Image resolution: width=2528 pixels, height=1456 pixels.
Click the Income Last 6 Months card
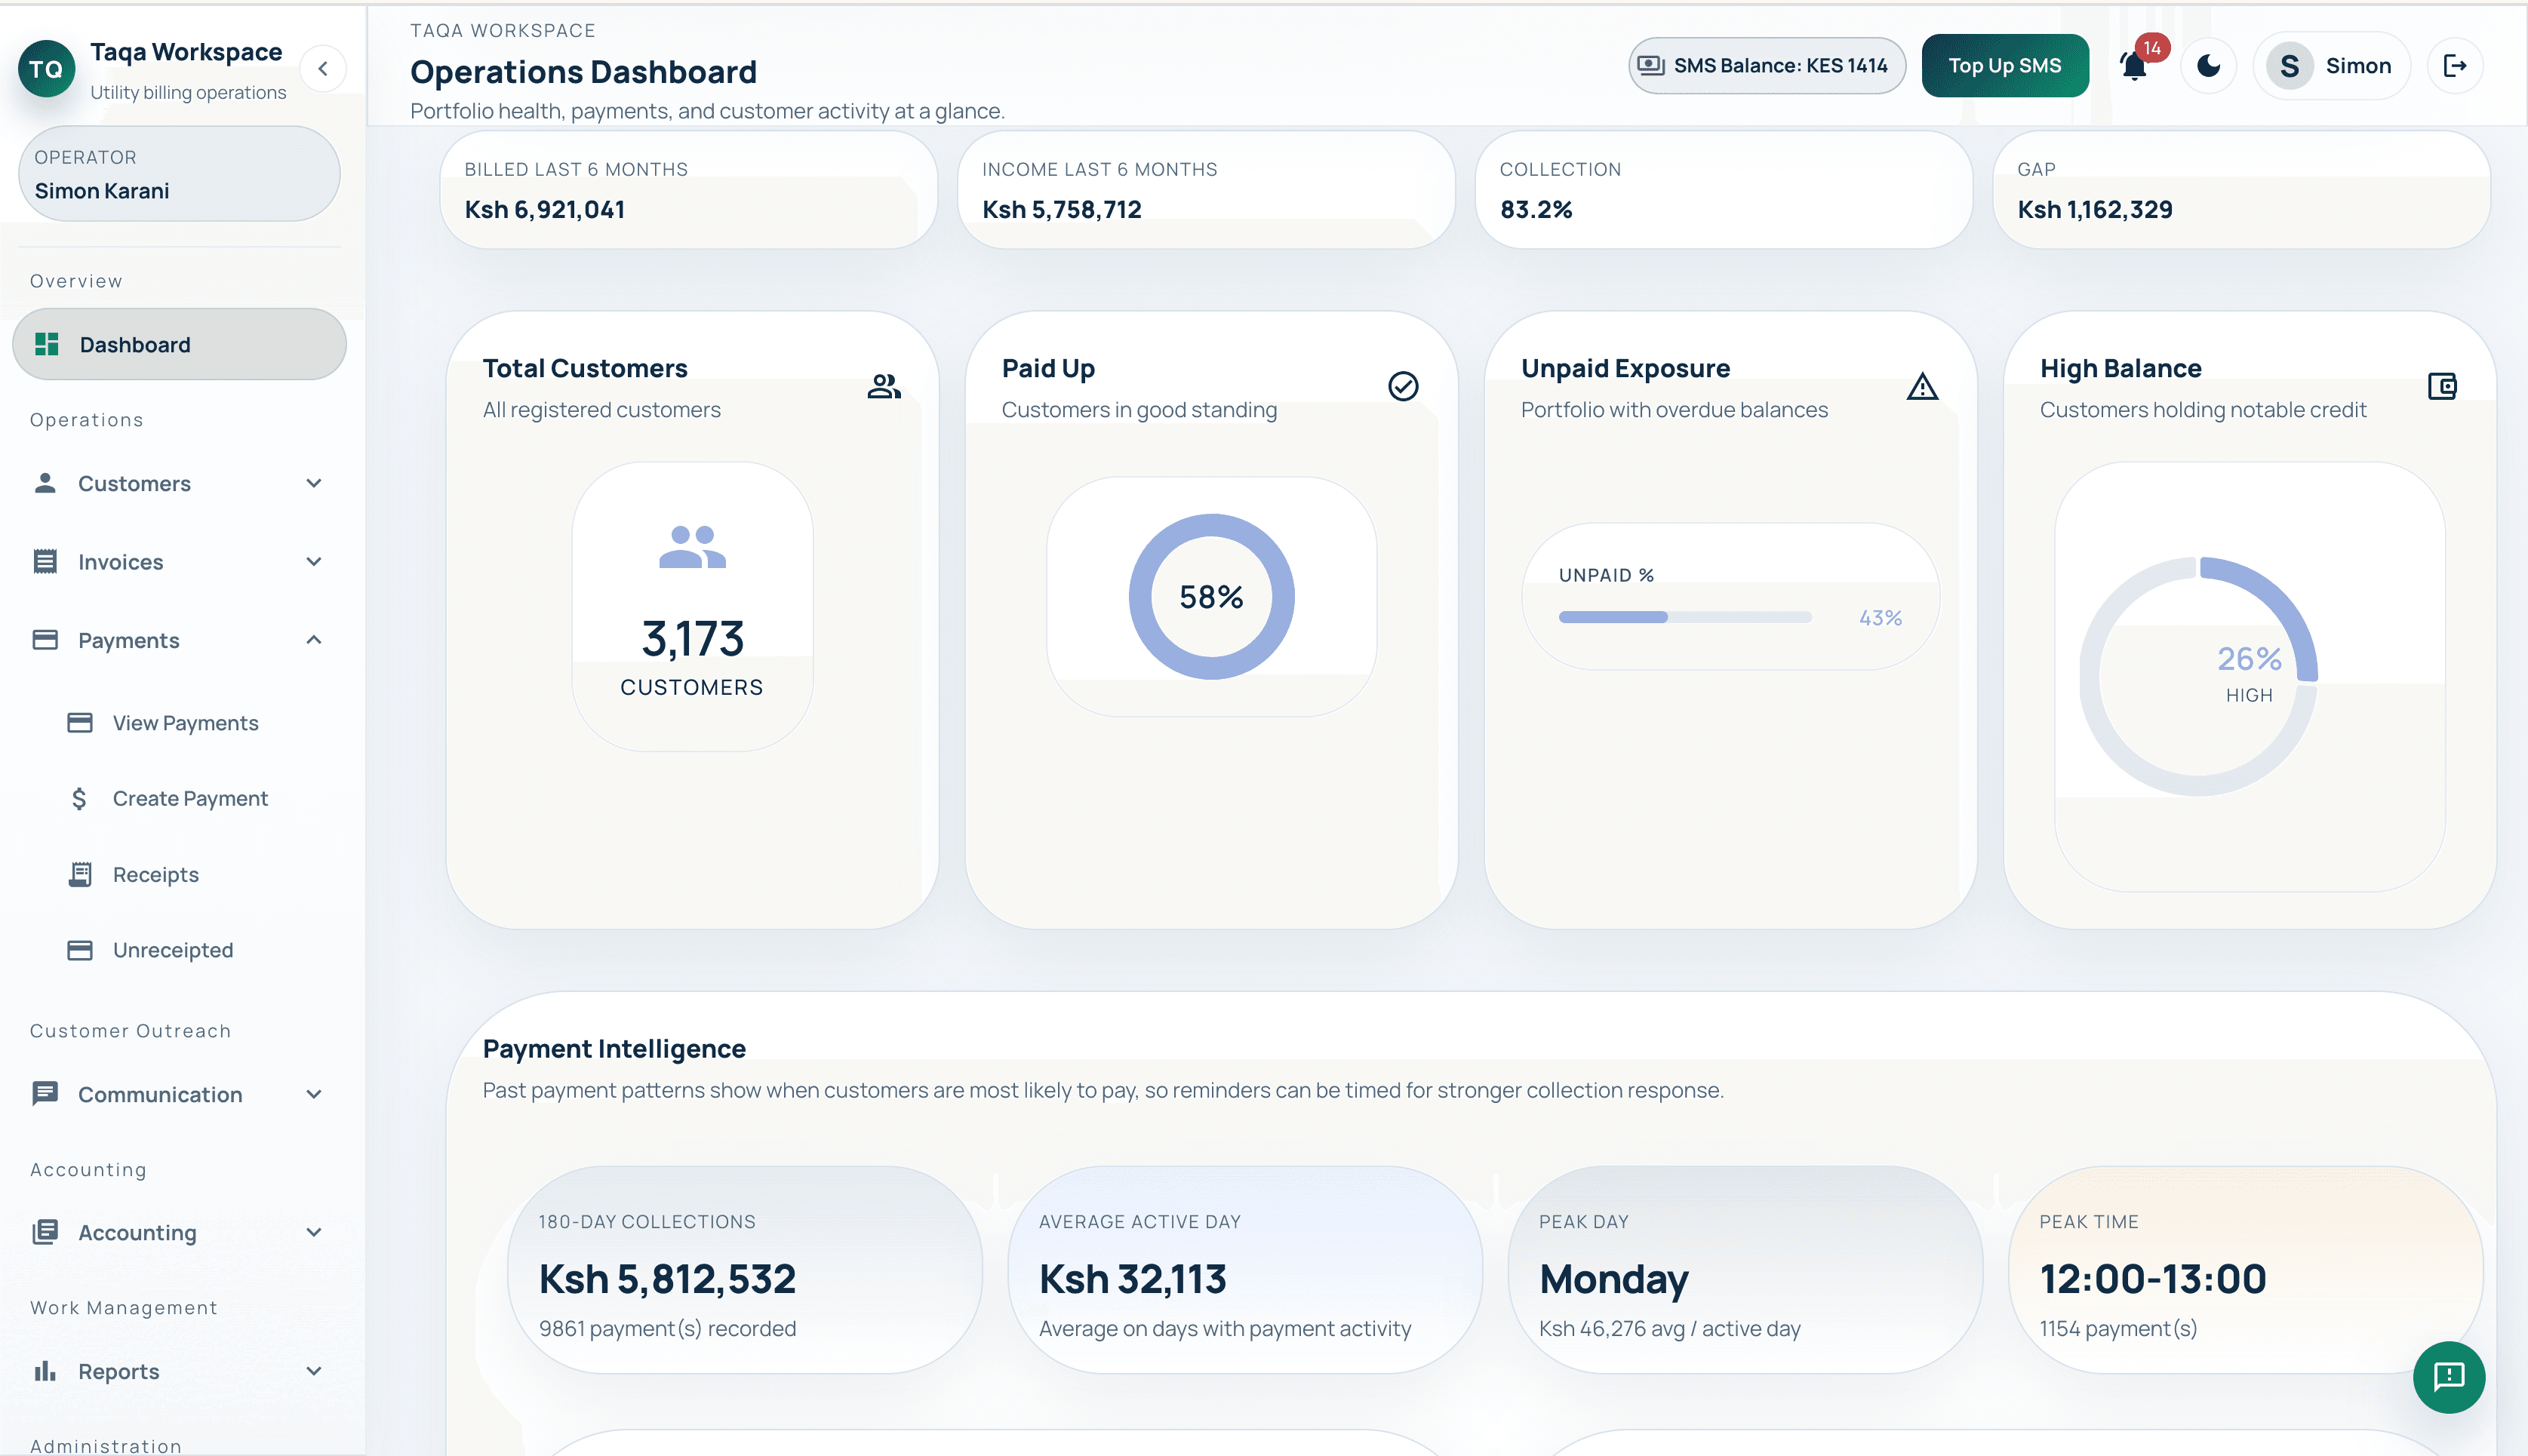(1206, 190)
